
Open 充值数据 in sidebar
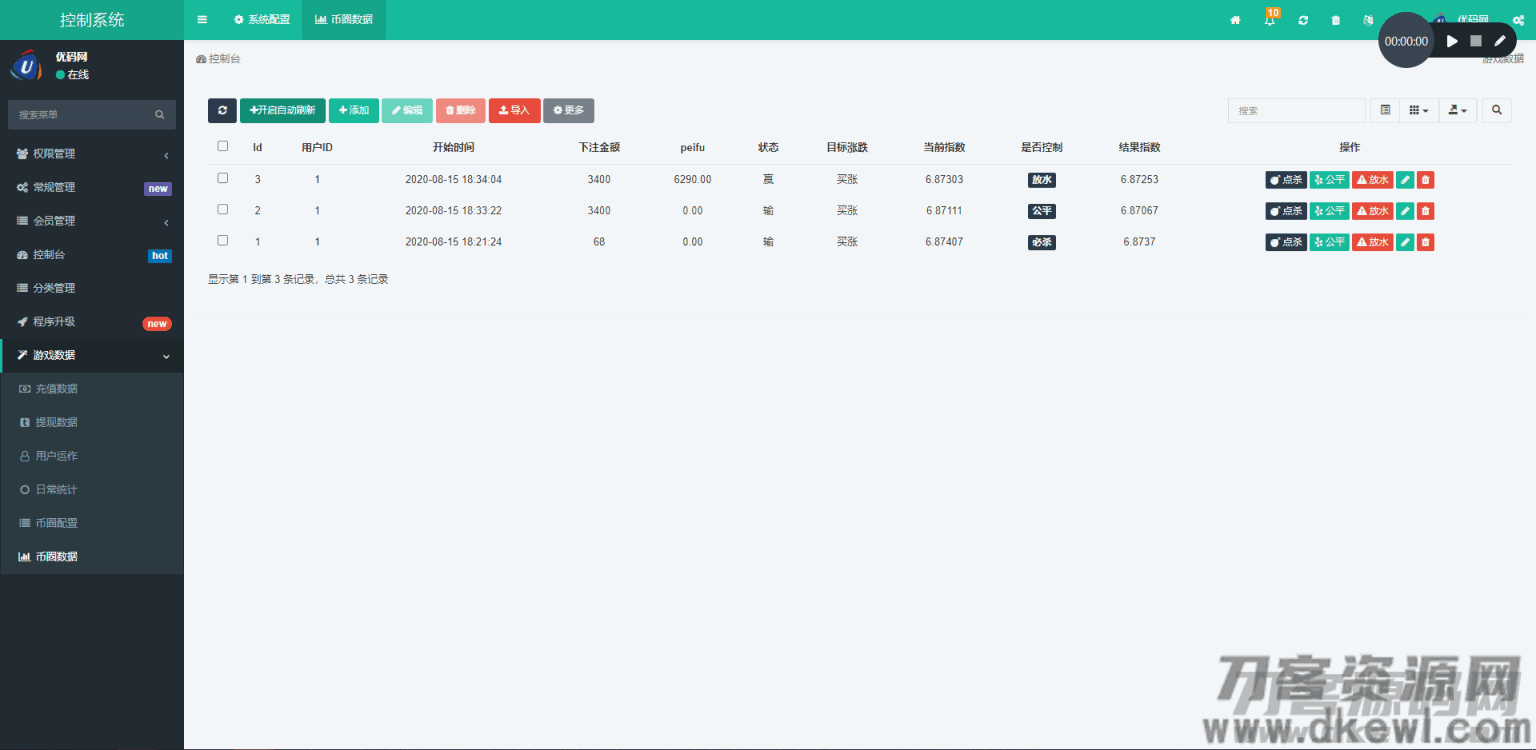(x=56, y=389)
